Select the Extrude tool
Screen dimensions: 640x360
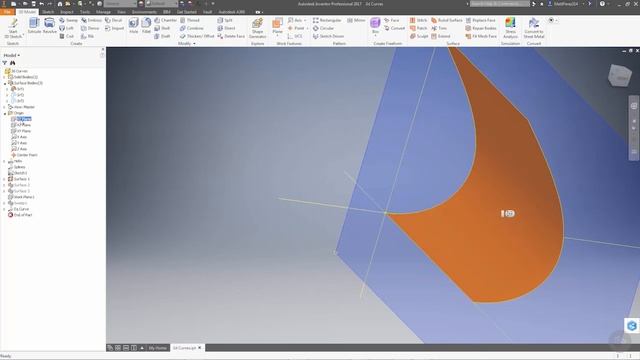pyautogui.click(x=34, y=26)
